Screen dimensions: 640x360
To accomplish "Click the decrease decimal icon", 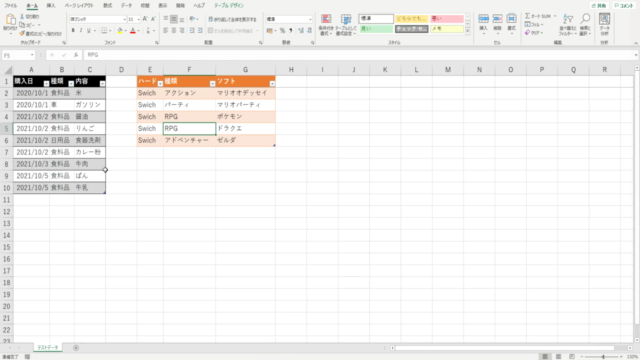I will (309, 31).
